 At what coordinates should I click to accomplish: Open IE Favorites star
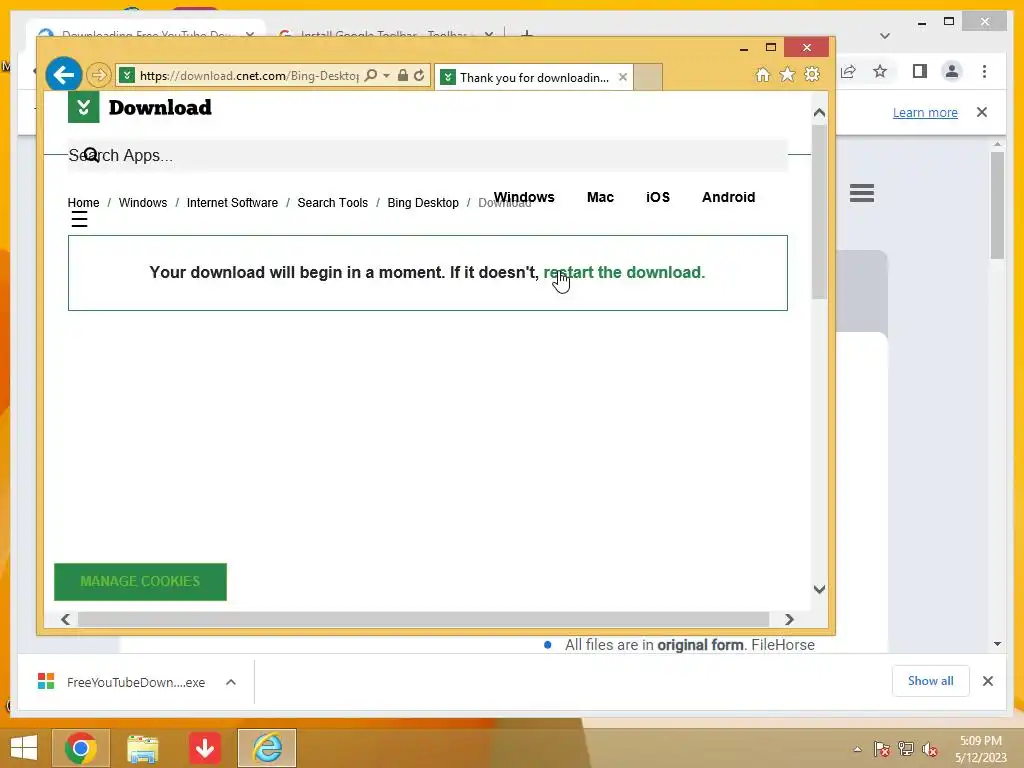point(787,74)
